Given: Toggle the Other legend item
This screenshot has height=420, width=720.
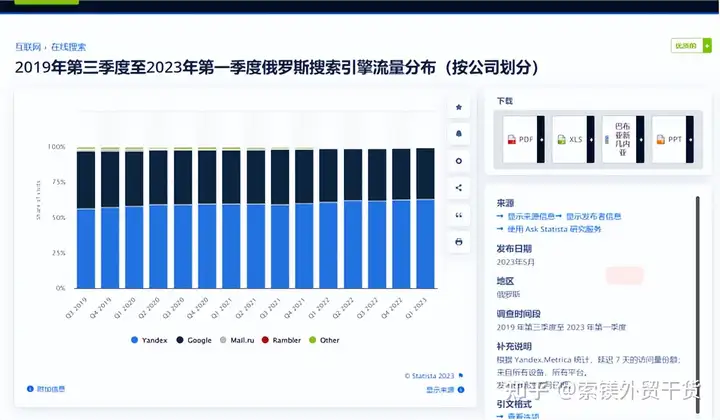Looking at the screenshot, I should point(324,340).
